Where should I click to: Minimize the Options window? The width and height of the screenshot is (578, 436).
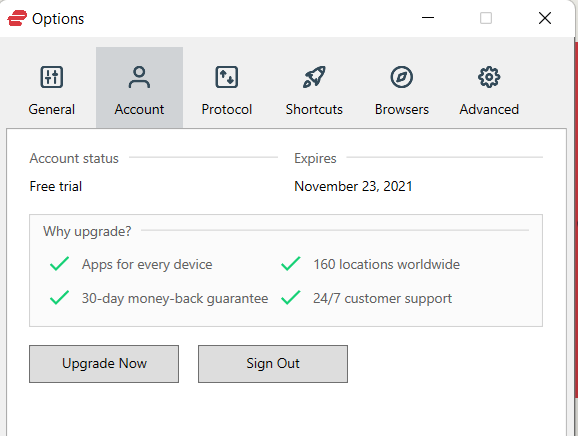pyautogui.click(x=428, y=18)
